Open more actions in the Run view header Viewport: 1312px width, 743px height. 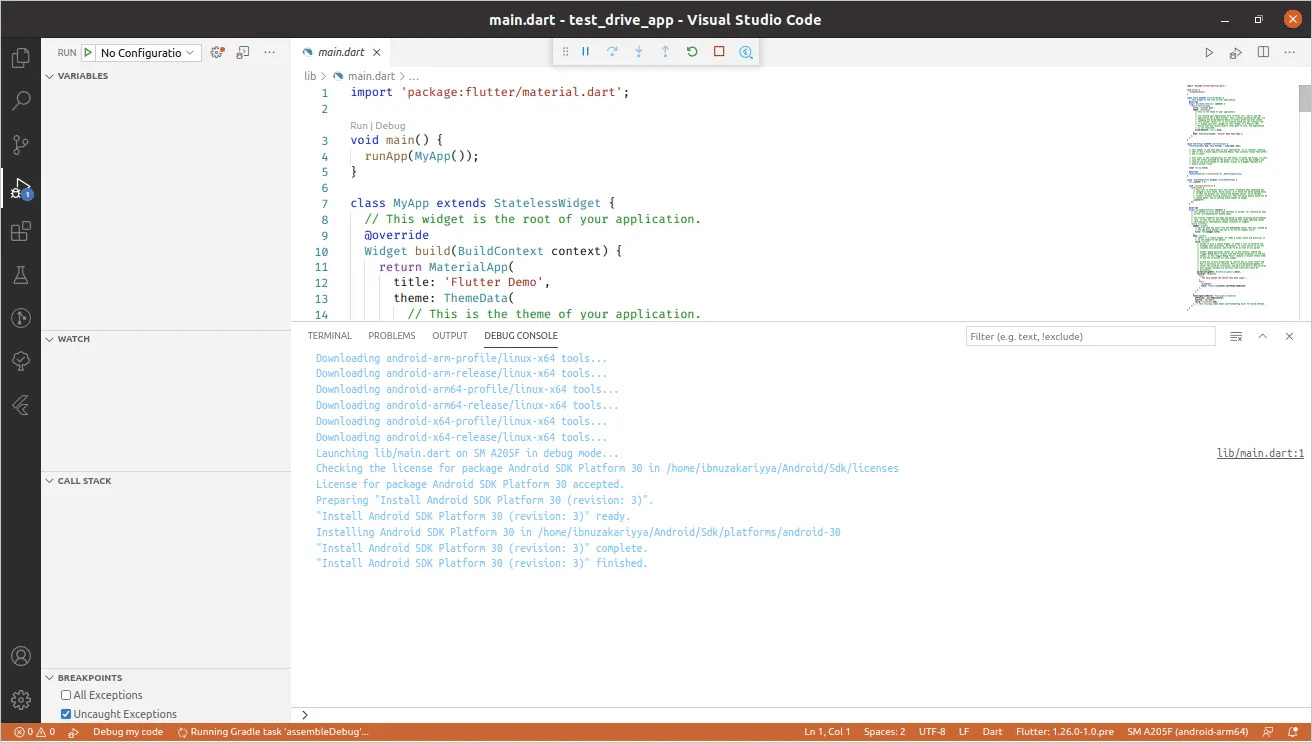point(269,52)
